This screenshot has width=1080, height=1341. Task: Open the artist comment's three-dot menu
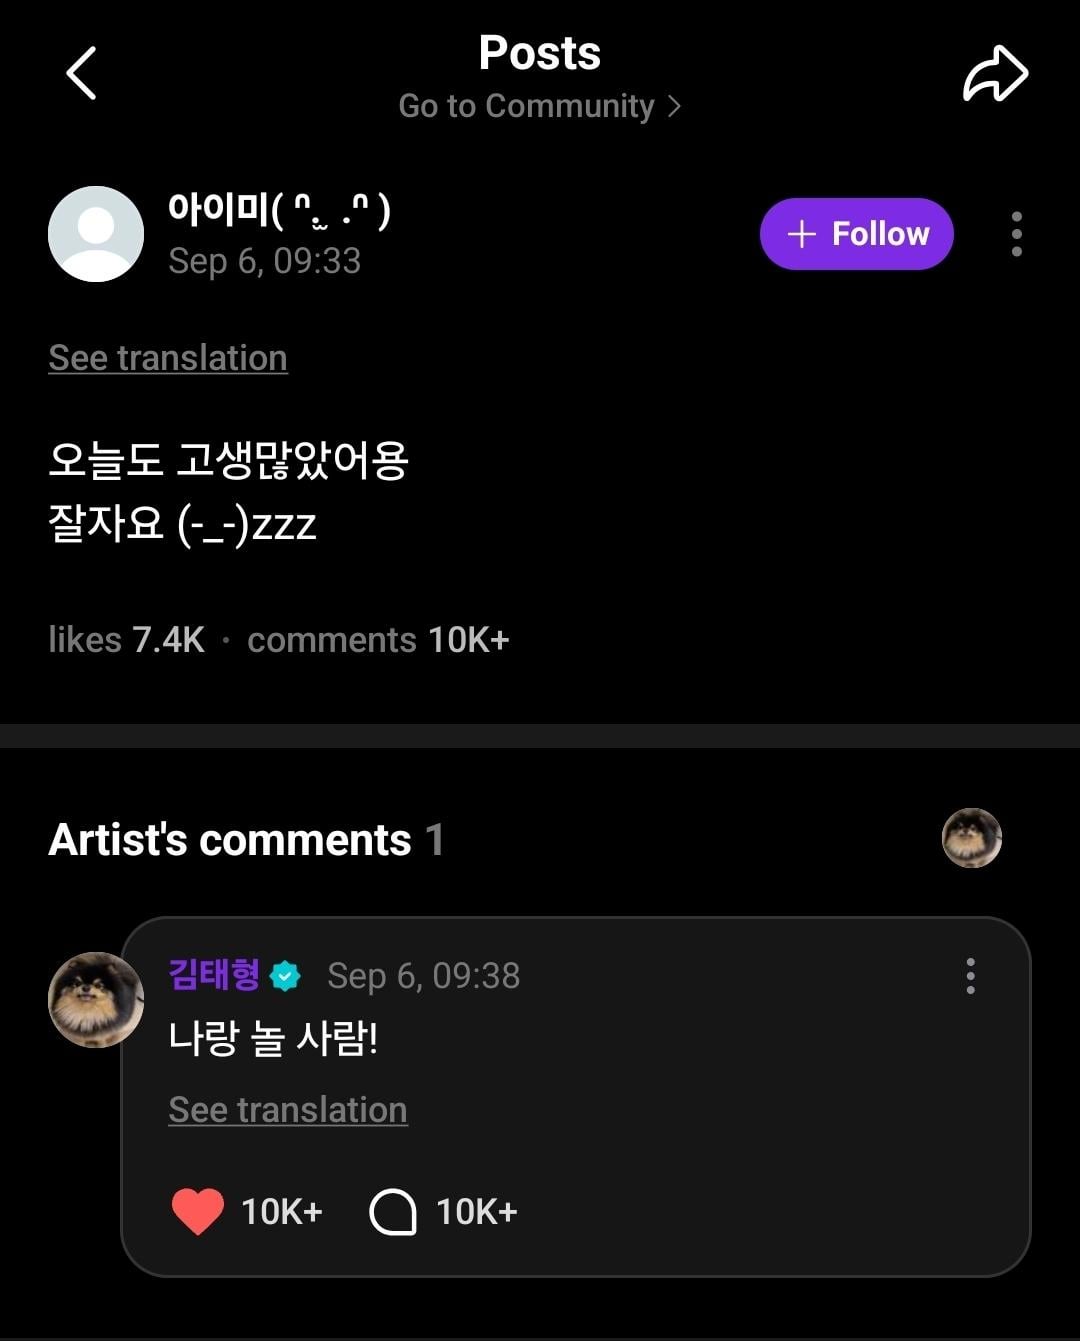[x=970, y=975]
